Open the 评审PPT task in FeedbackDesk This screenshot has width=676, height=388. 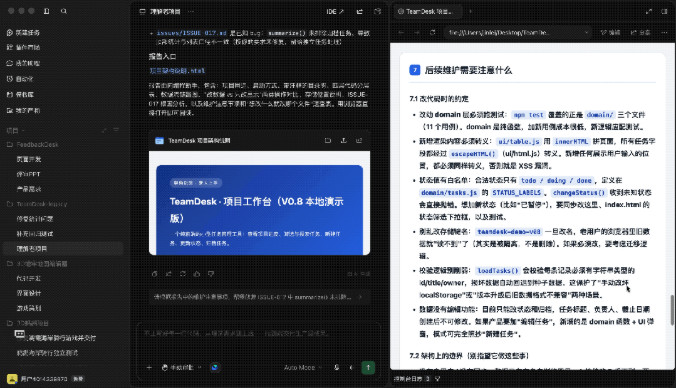(28, 174)
